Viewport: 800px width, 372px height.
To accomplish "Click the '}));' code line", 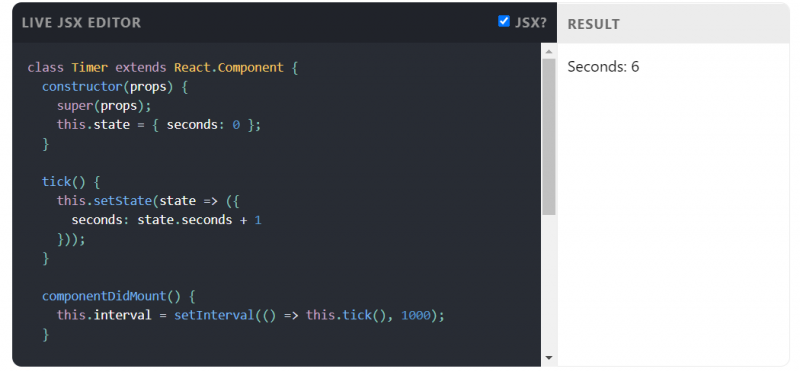I will click(x=71, y=239).
